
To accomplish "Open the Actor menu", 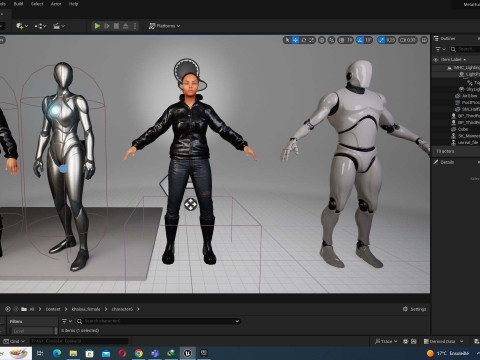I will tap(56, 4).
